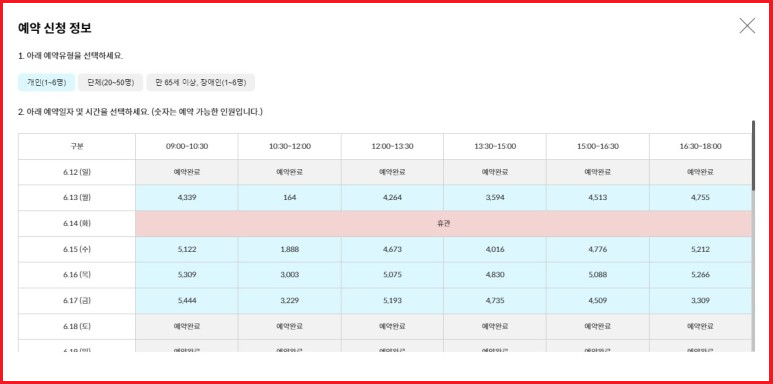773x384 pixels.
Task: Click the 6.12 (일) date cell
Action: pyautogui.click(x=77, y=172)
